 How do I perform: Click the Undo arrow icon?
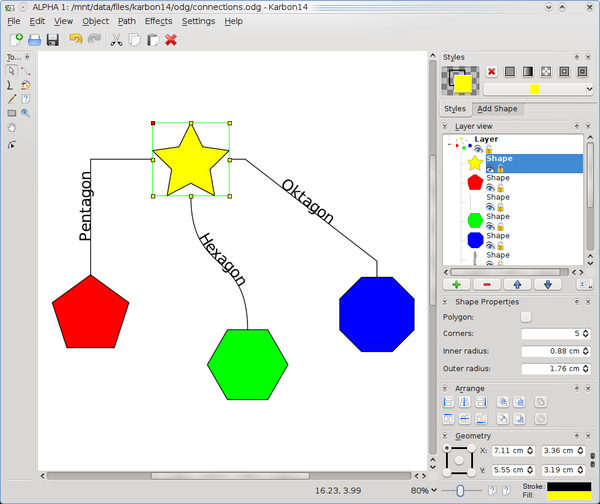pos(74,40)
